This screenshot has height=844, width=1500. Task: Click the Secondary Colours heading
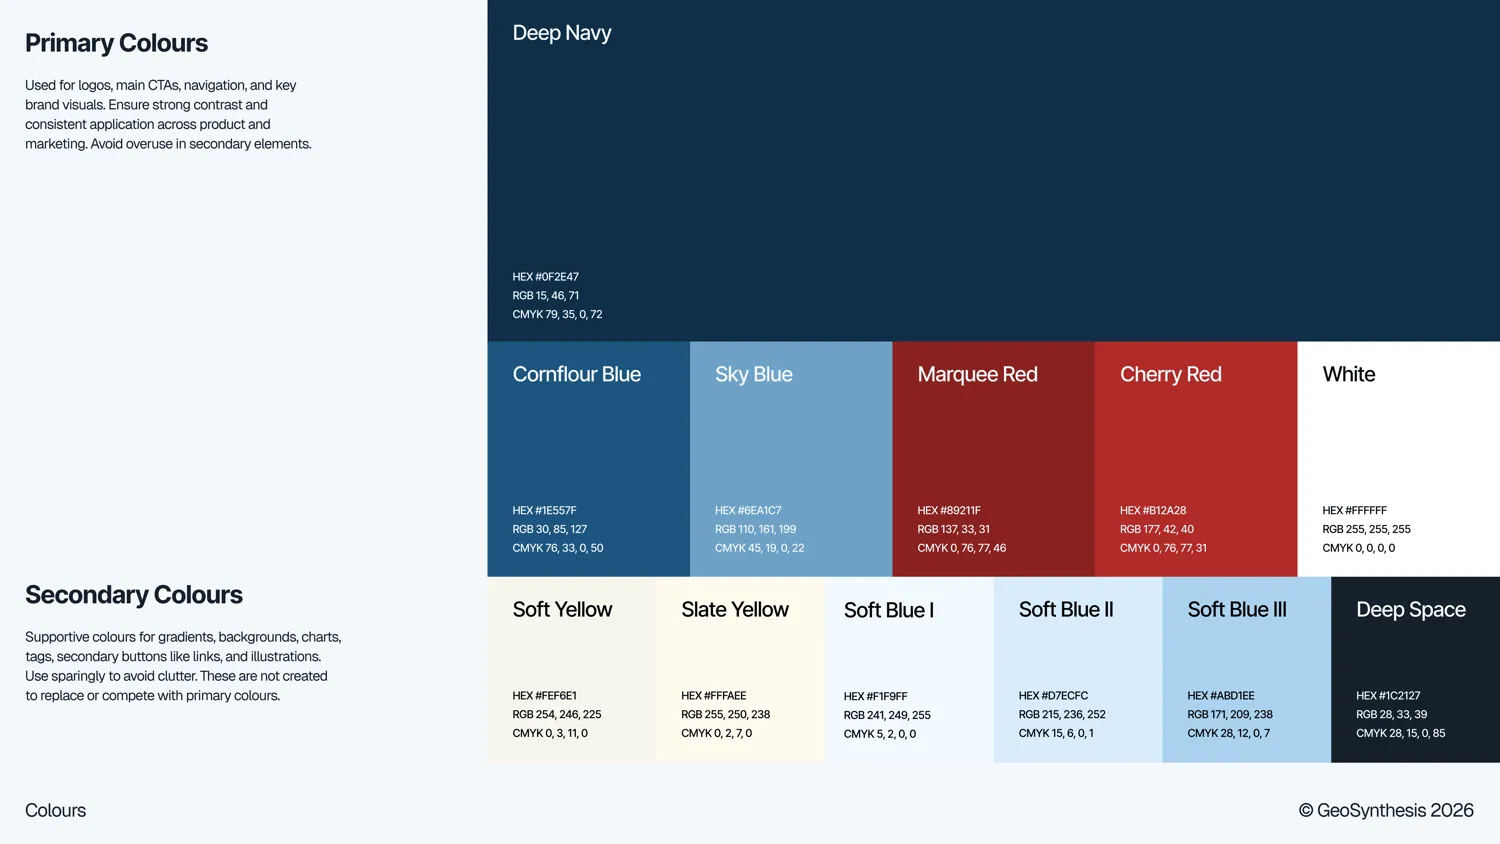pyautogui.click(x=134, y=595)
